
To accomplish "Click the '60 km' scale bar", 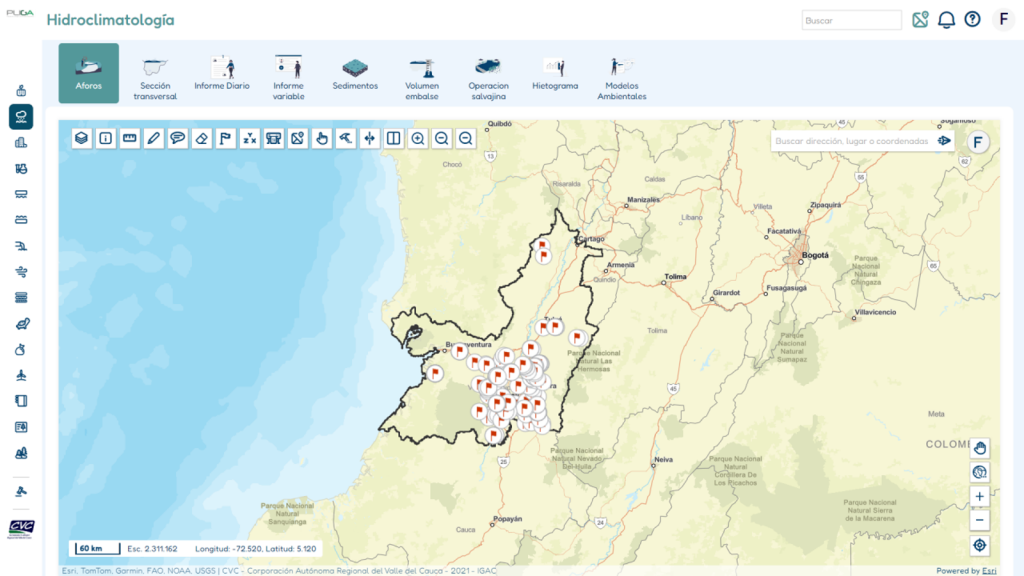I will 97,549.
